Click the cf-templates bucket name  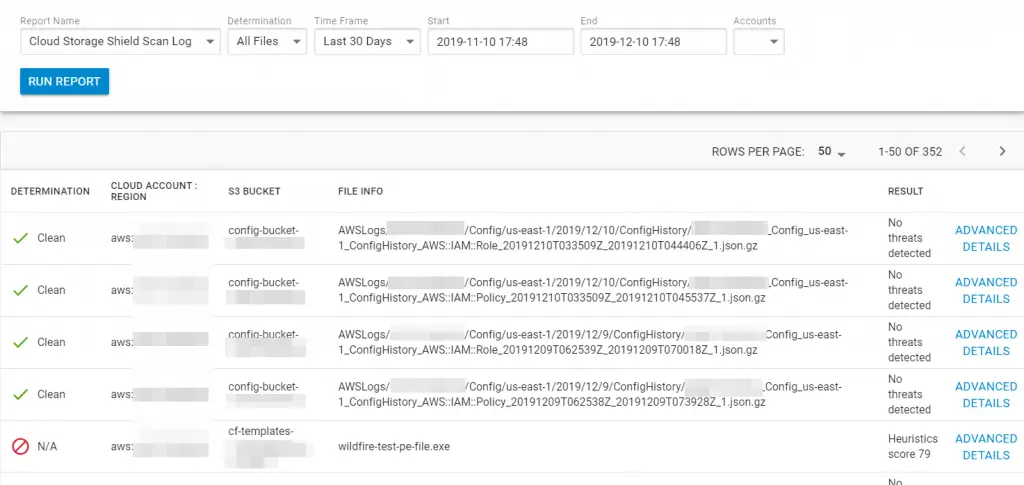tap(261, 431)
